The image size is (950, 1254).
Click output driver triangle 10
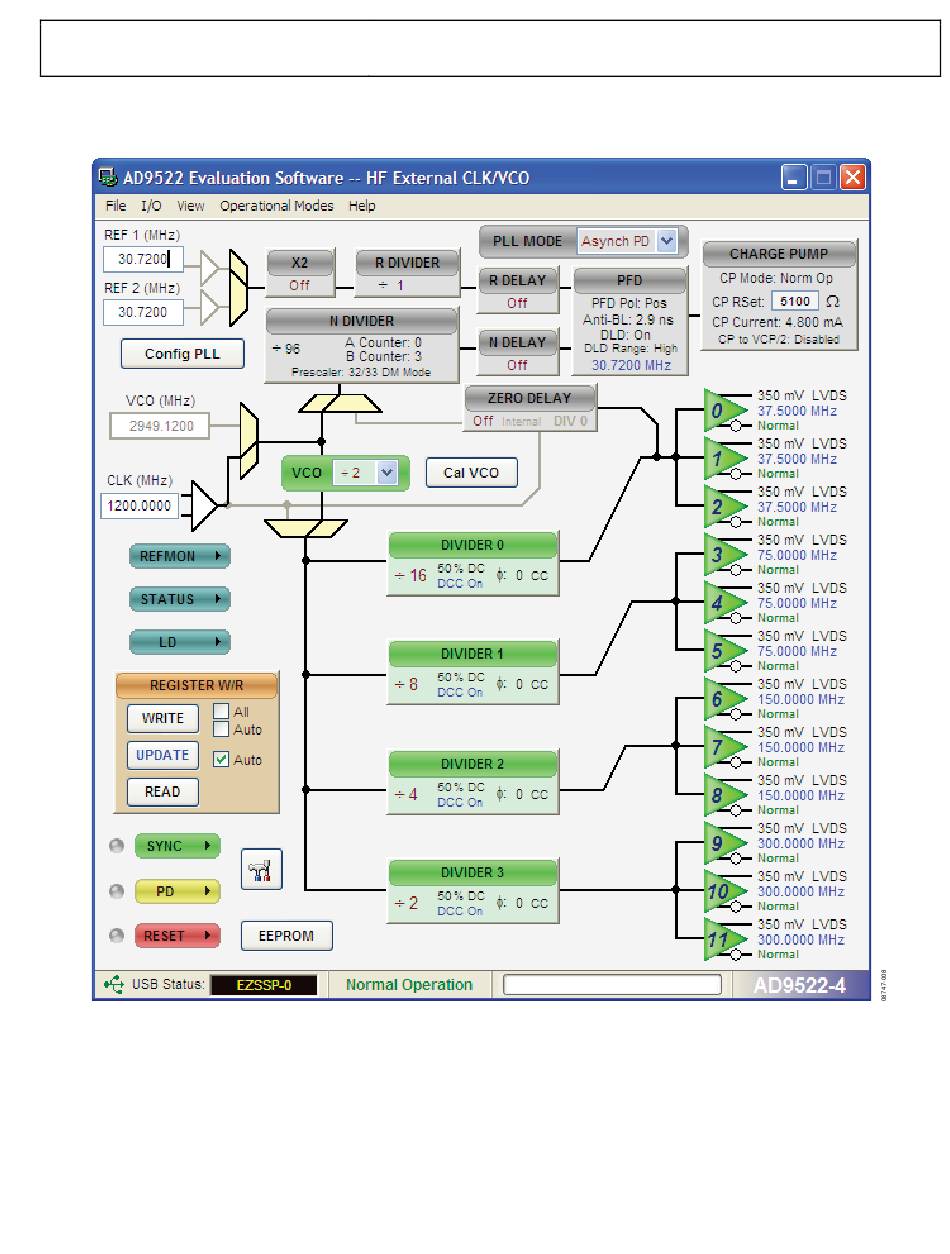724,890
